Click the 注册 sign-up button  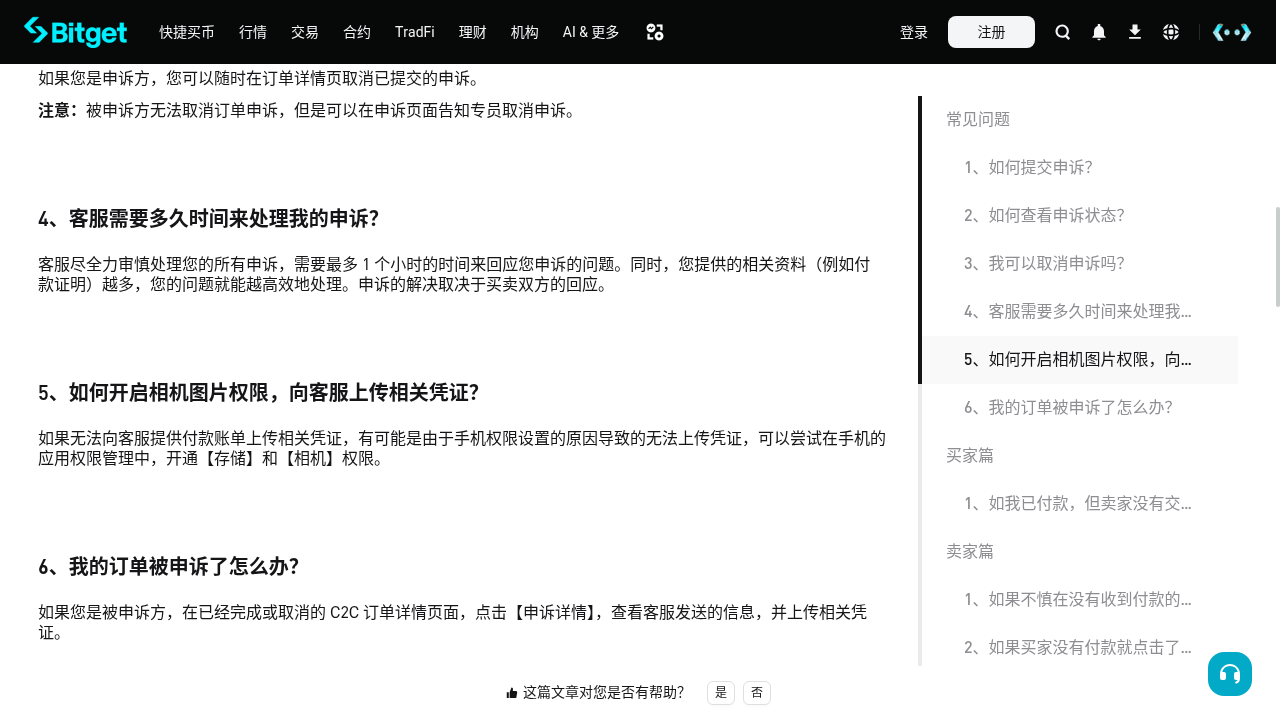point(991,32)
